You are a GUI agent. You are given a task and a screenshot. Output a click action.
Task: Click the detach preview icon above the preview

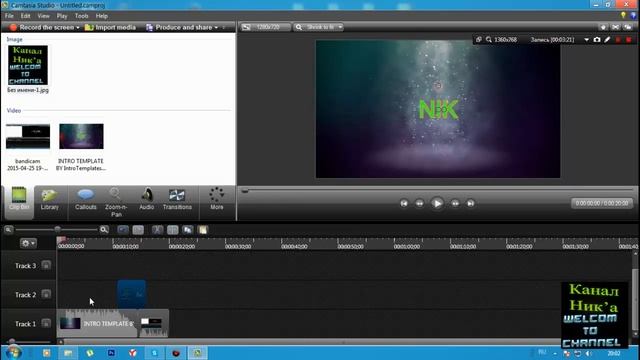(628, 27)
